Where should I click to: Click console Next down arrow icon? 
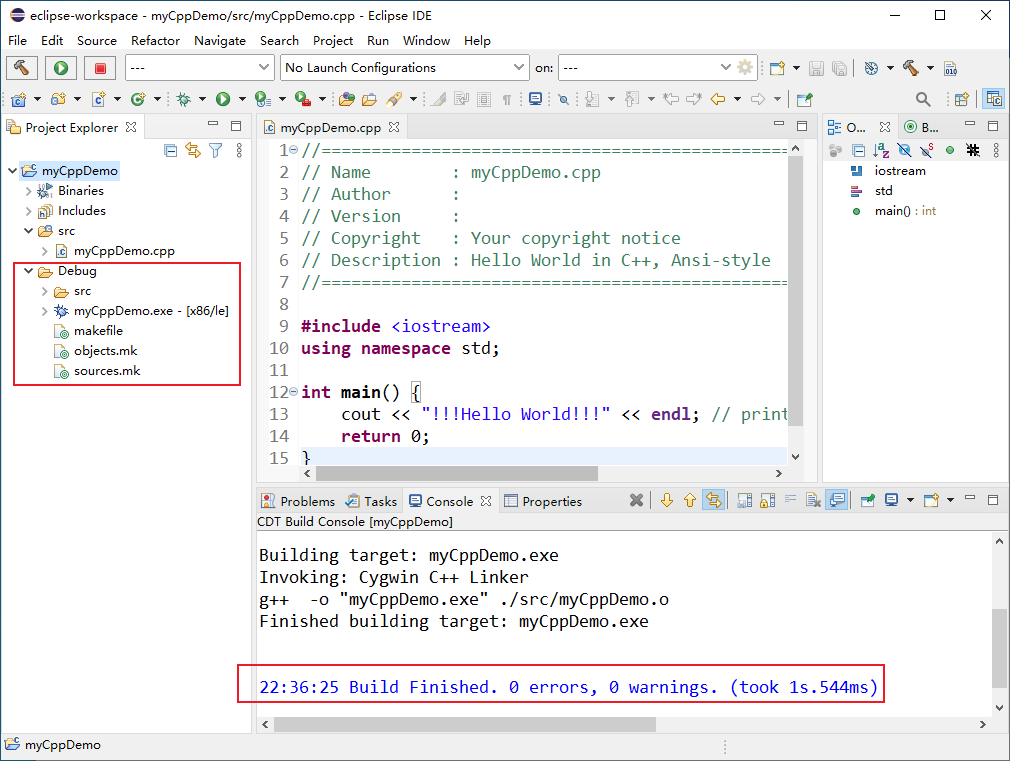coord(667,501)
